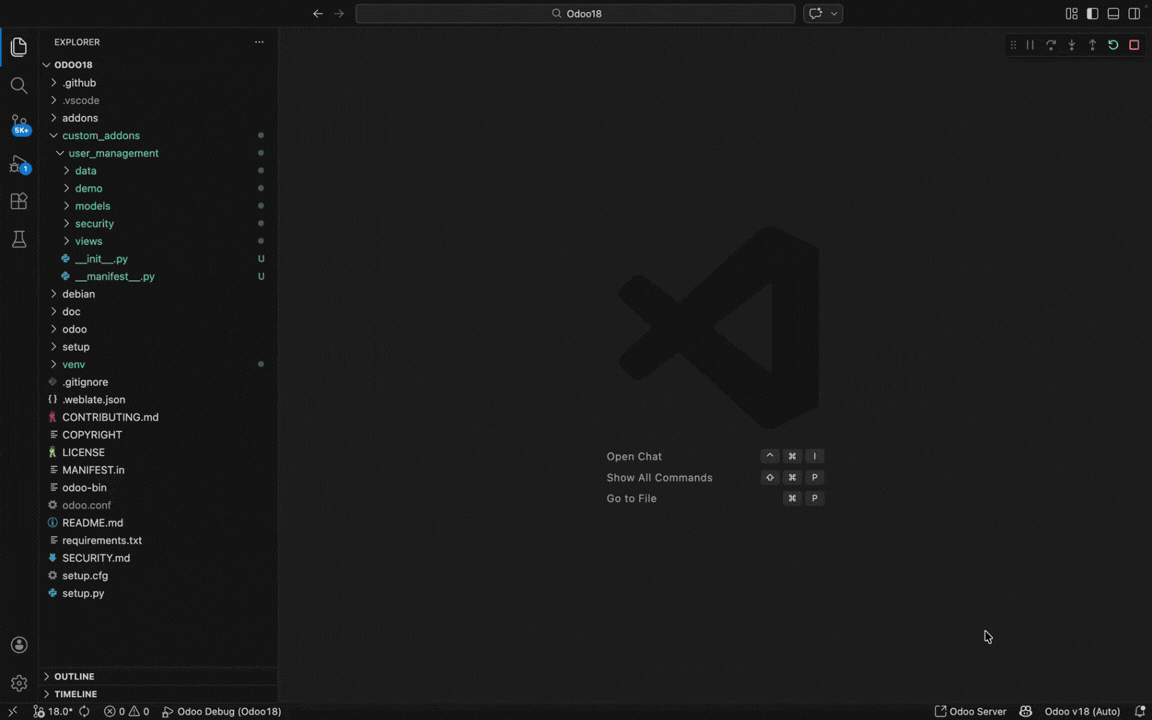
Task: Open the Copilot chat icon in title bar
Action: coord(816,14)
